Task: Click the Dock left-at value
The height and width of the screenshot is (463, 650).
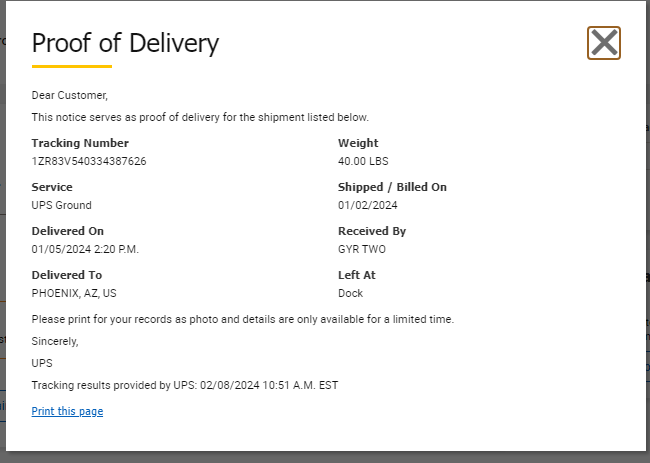Action: coord(350,293)
